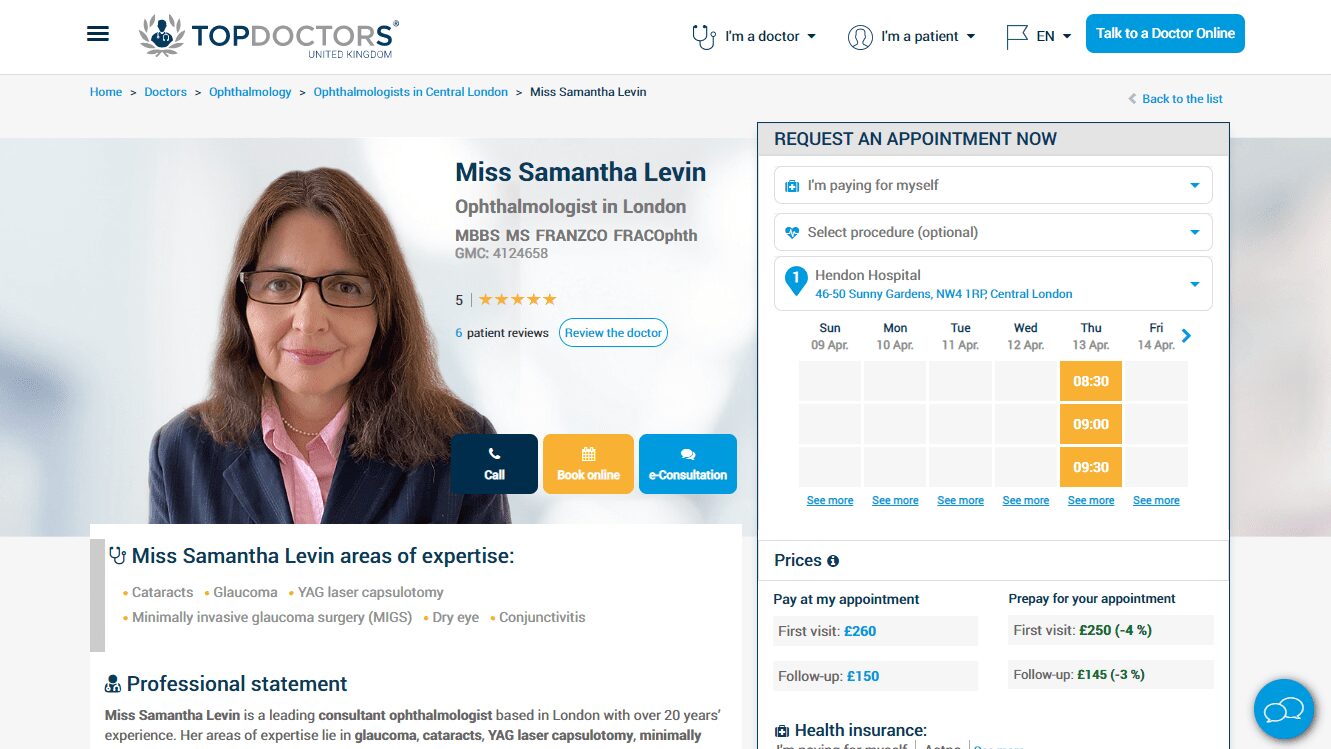Click Talk to a Doctor Online button
Image resolution: width=1331 pixels, height=749 pixels.
[1165, 33]
